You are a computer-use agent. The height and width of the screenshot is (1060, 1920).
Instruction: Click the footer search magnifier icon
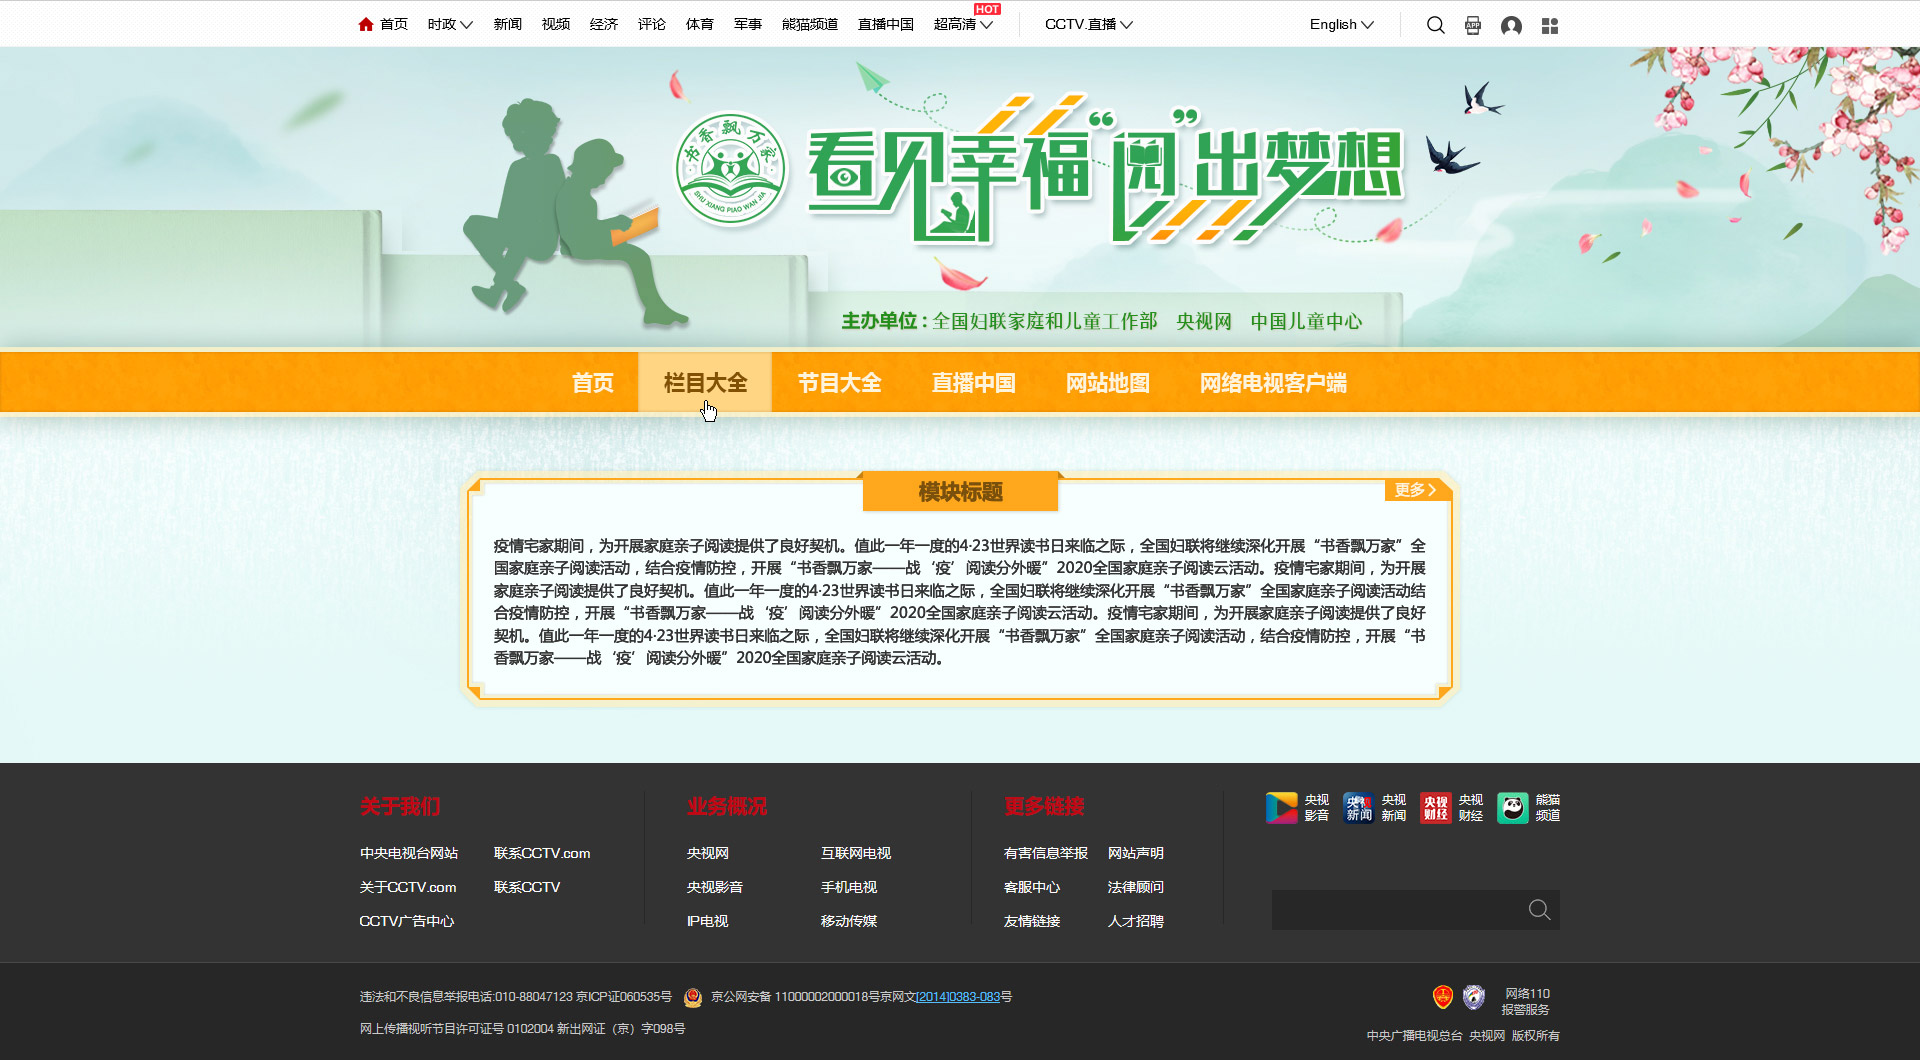point(1540,910)
